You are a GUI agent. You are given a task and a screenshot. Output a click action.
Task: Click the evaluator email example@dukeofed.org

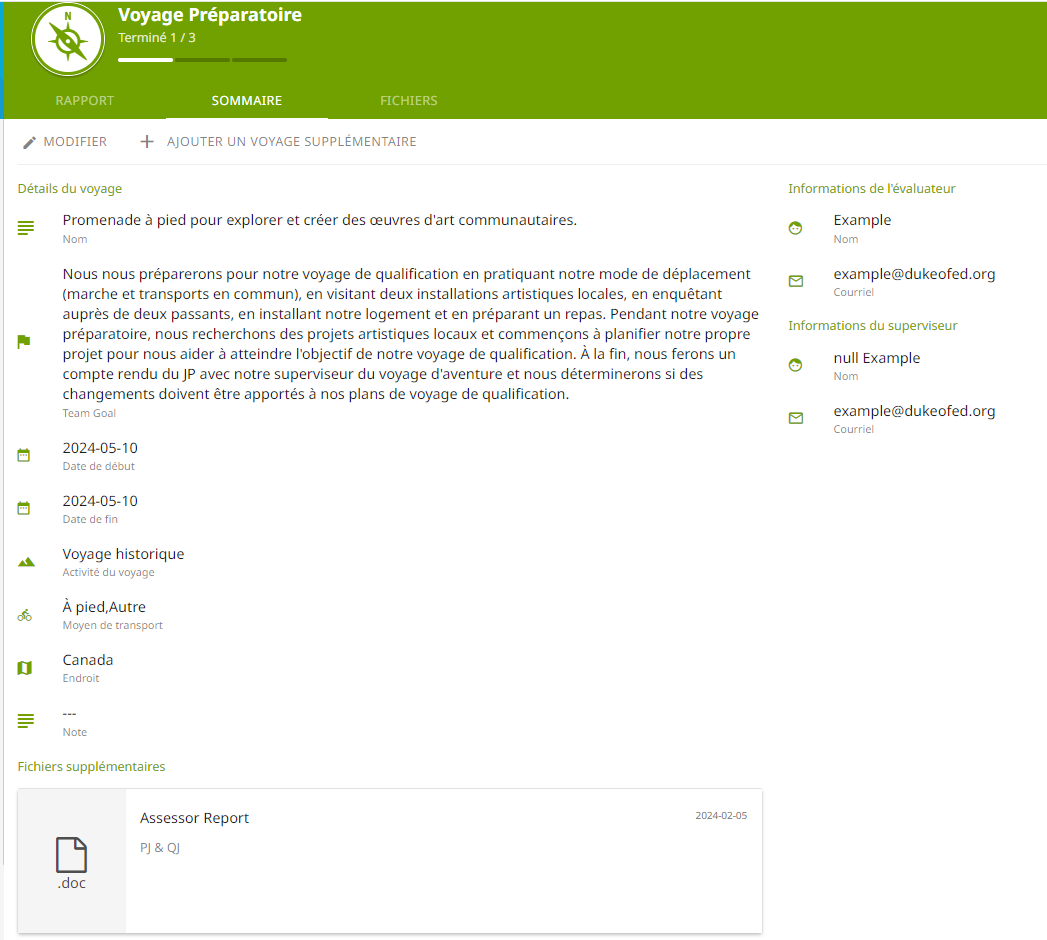914,274
